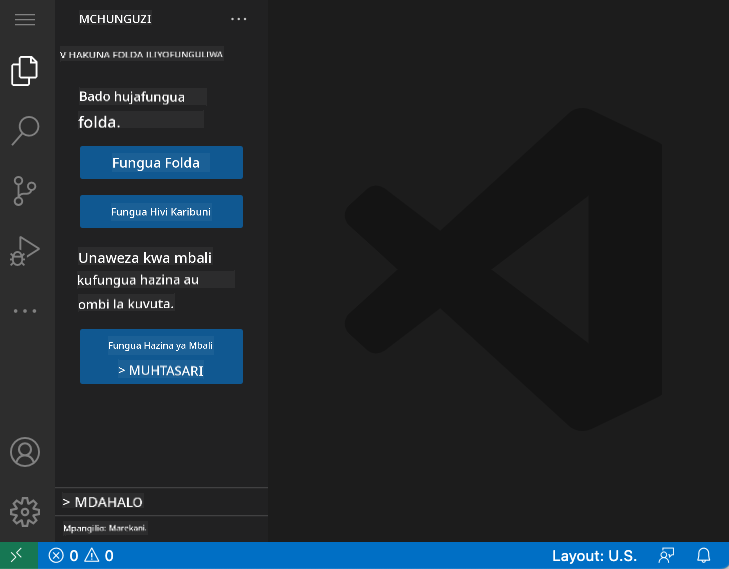
Task: Open the Source Control view
Action: coord(25,190)
